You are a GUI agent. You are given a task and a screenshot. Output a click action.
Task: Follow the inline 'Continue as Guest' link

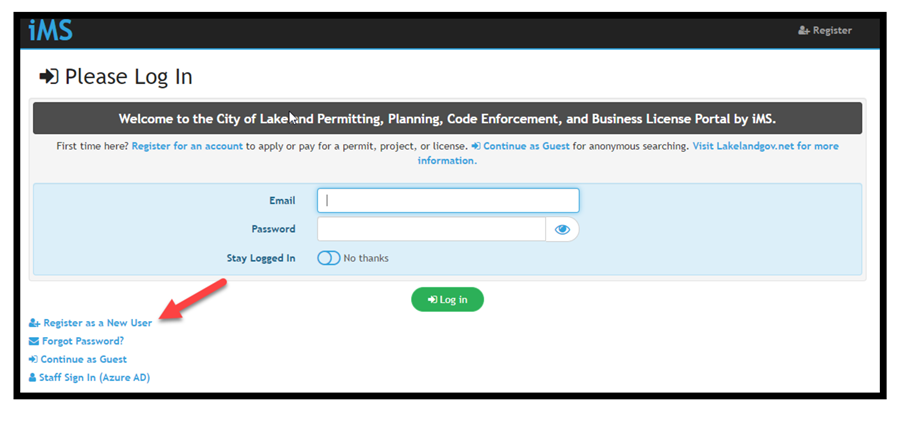[x=521, y=146]
